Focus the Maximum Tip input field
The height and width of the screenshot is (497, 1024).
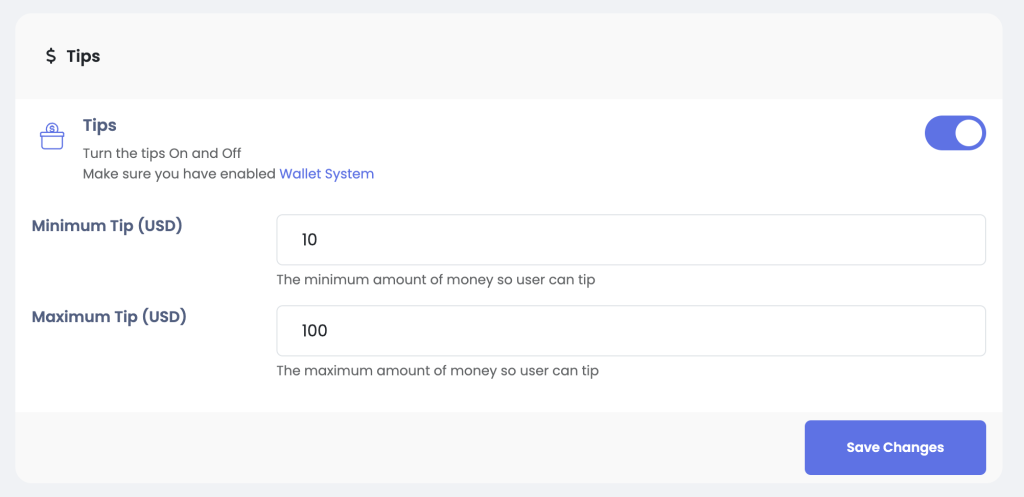631,330
